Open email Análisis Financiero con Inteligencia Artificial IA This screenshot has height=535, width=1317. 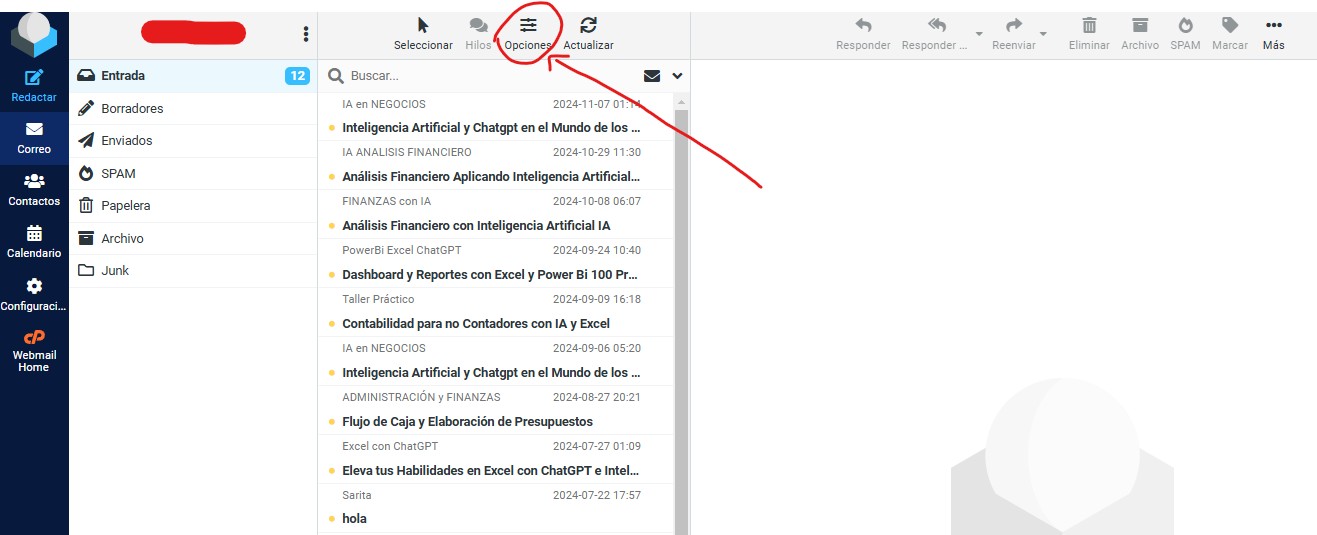tap(496, 215)
